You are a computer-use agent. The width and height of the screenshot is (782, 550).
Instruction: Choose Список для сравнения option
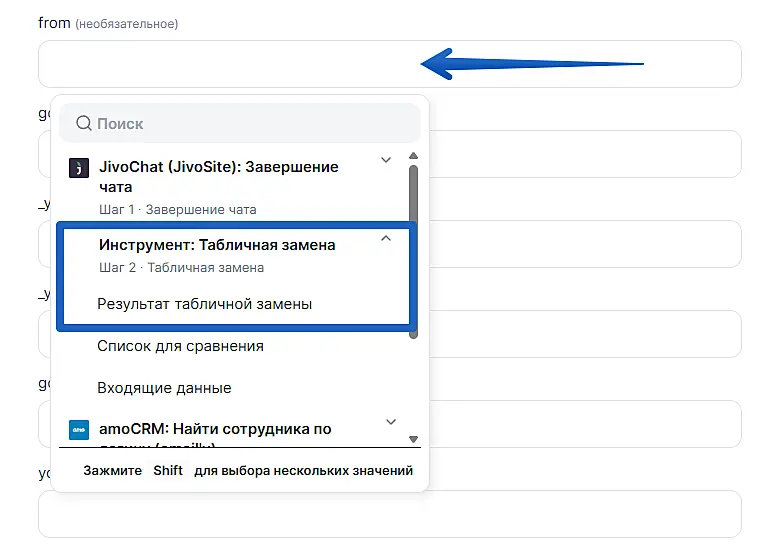[180, 346]
